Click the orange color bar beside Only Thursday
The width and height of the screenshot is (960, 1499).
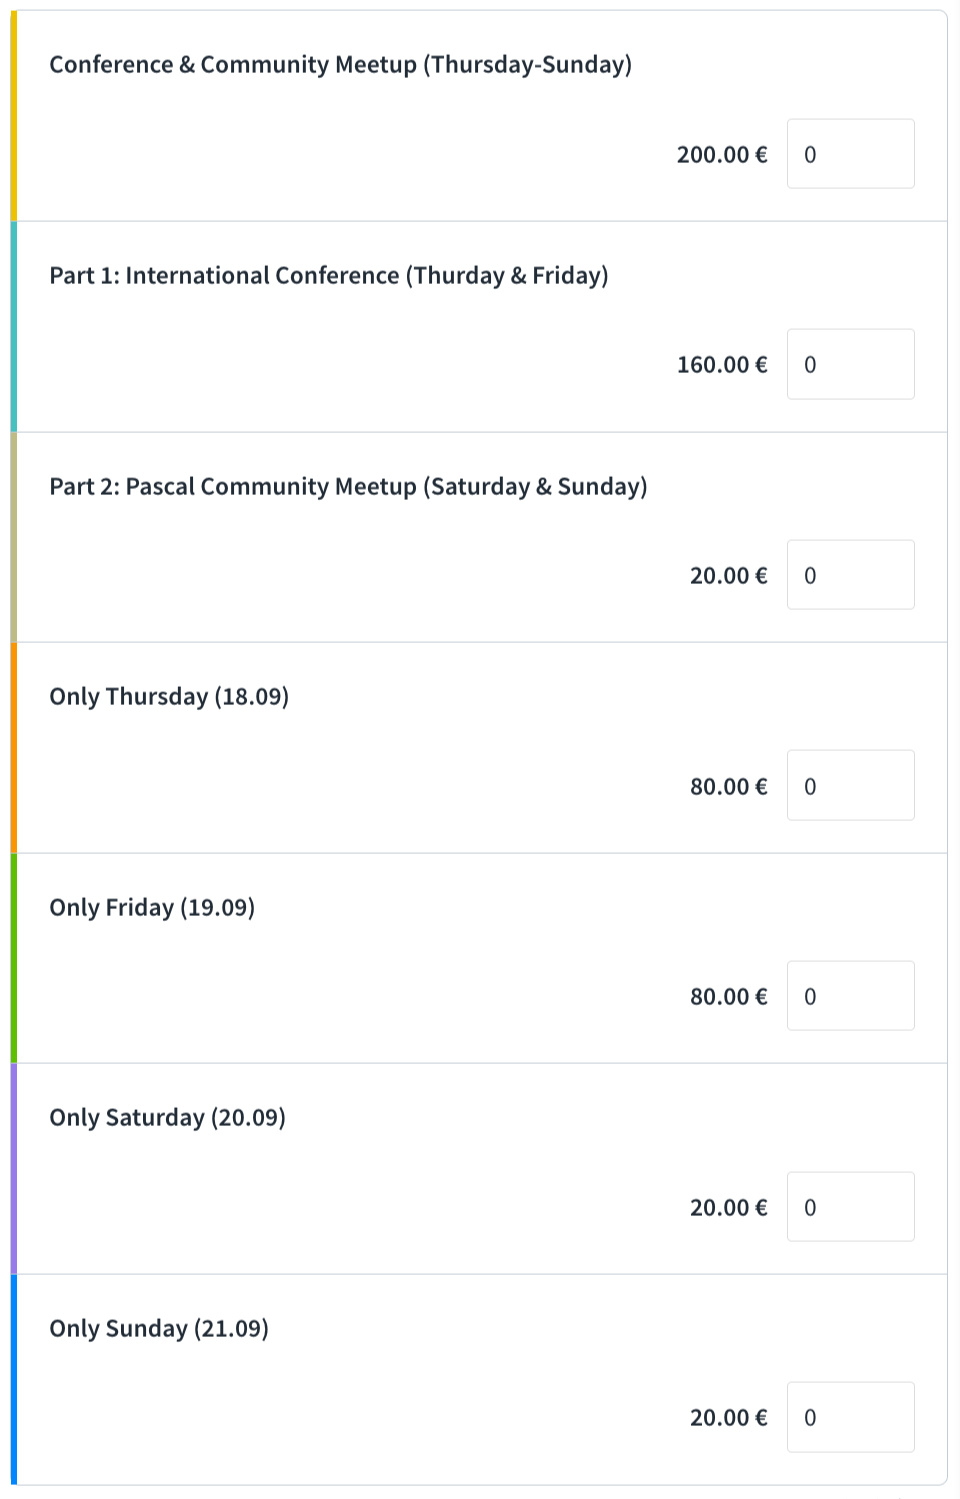pyautogui.click(x=14, y=748)
